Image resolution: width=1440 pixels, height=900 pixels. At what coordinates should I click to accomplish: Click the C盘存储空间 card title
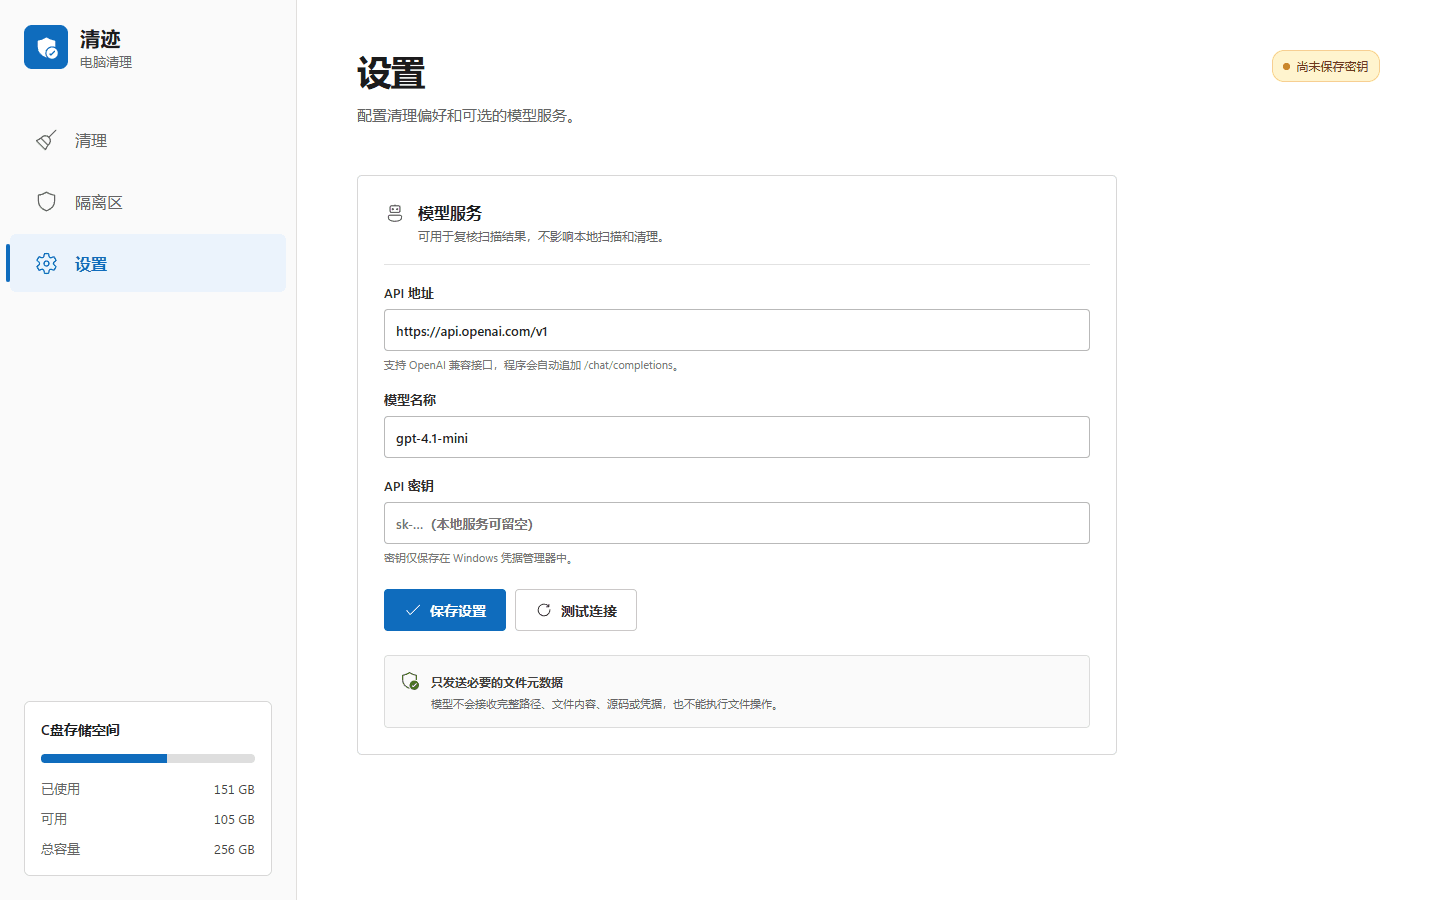pos(80,730)
